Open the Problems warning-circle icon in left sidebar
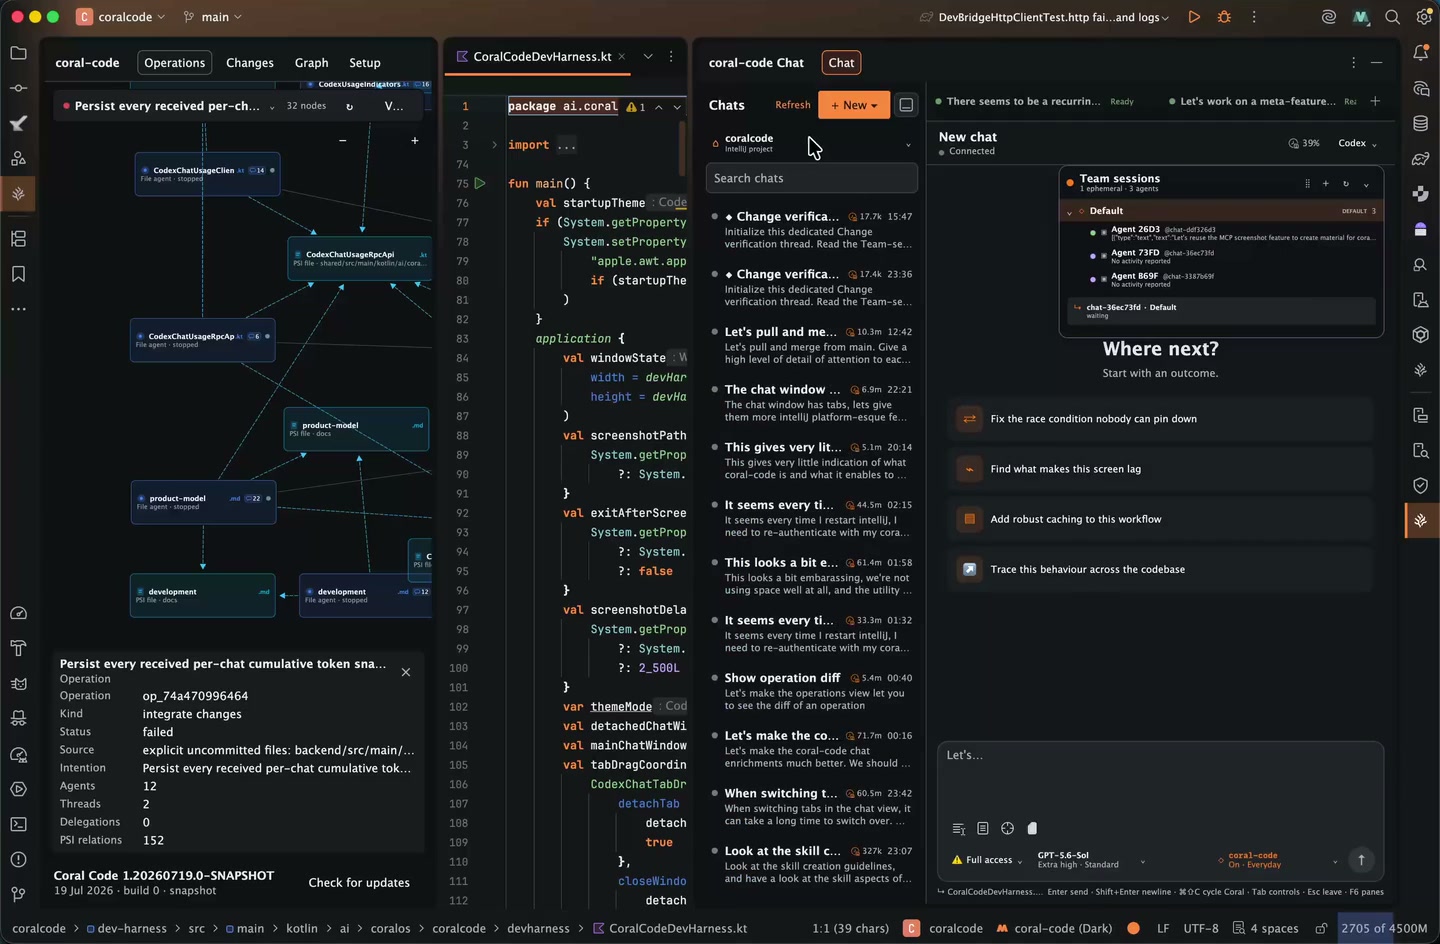The image size is (1440, 944). pyautogui.click(x=18, y=859)
